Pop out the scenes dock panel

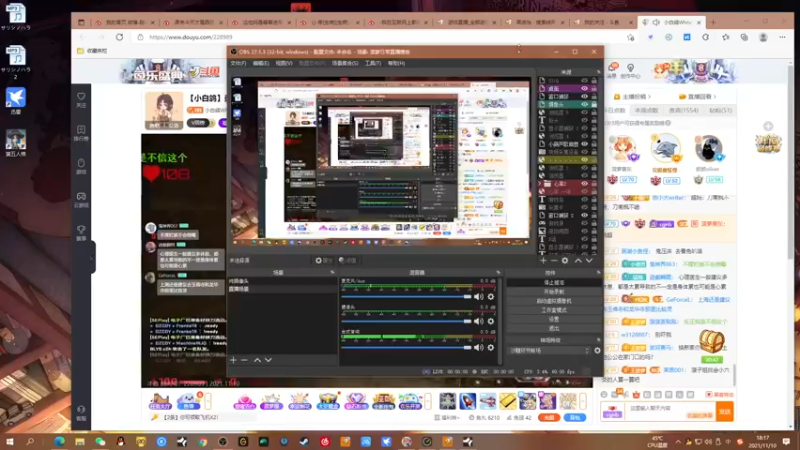332,272
